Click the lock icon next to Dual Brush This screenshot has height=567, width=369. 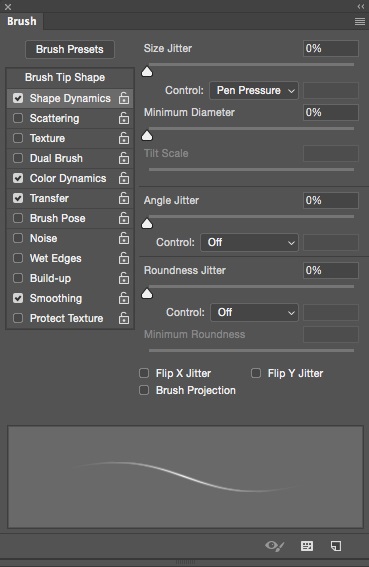point(124,158)
